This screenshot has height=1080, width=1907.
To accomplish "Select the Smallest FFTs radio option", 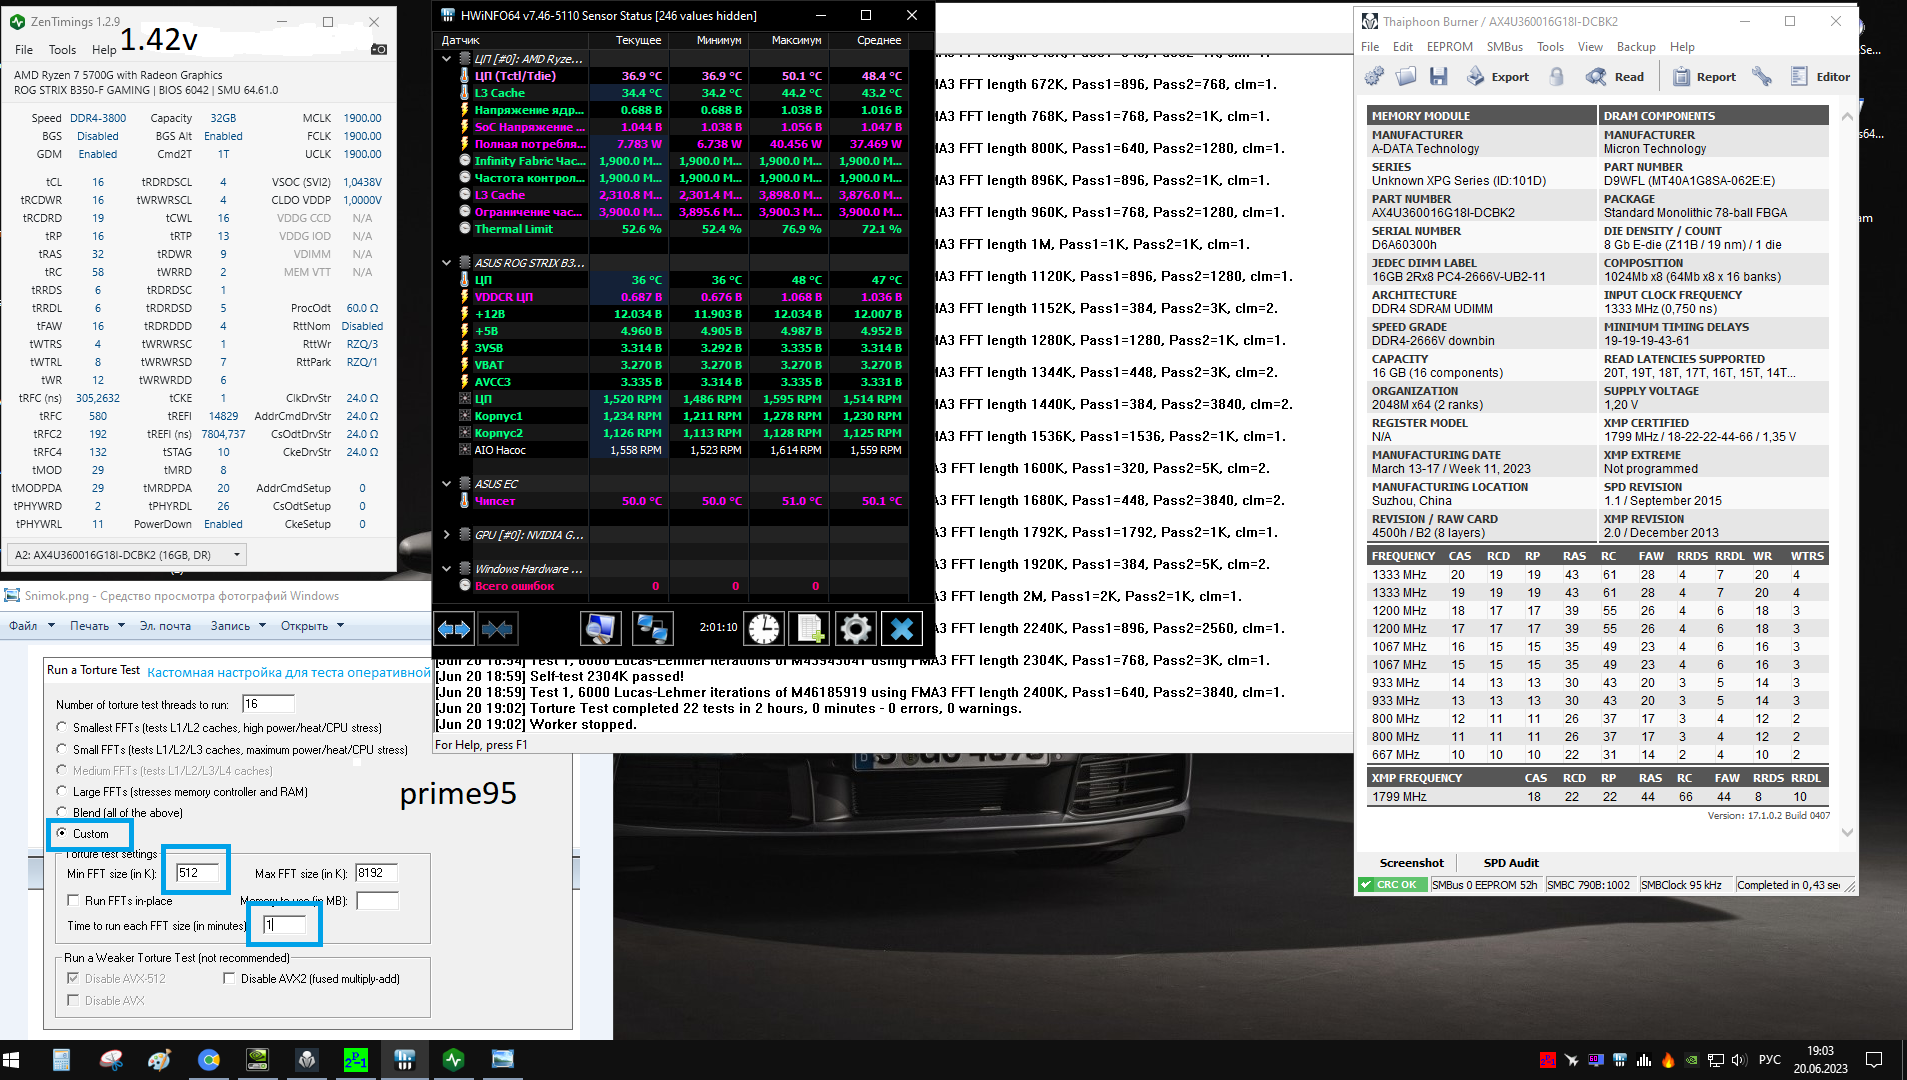I will [62, 727].
